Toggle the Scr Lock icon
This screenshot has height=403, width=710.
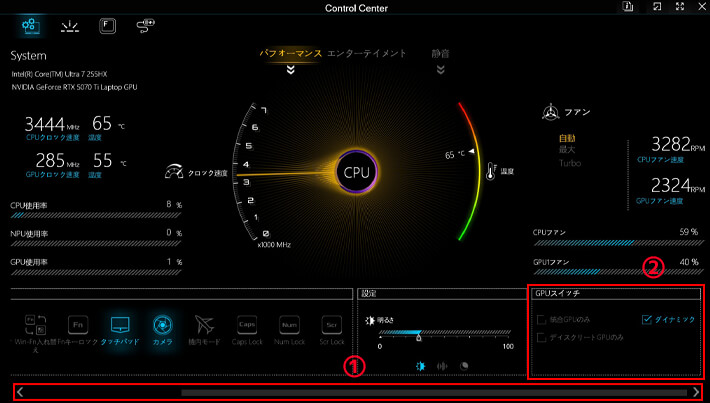click(x=331, y=324)
